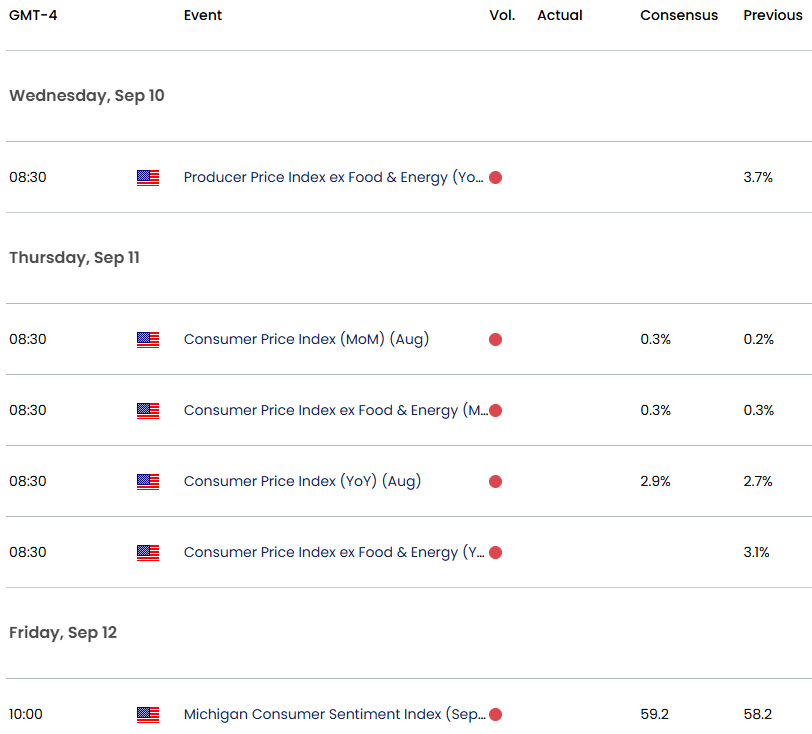The image size is (812, 734).
Task: Open Producer Price Index ex Food & Energy event
Action: pyautogui.click(x=333, y=178)
